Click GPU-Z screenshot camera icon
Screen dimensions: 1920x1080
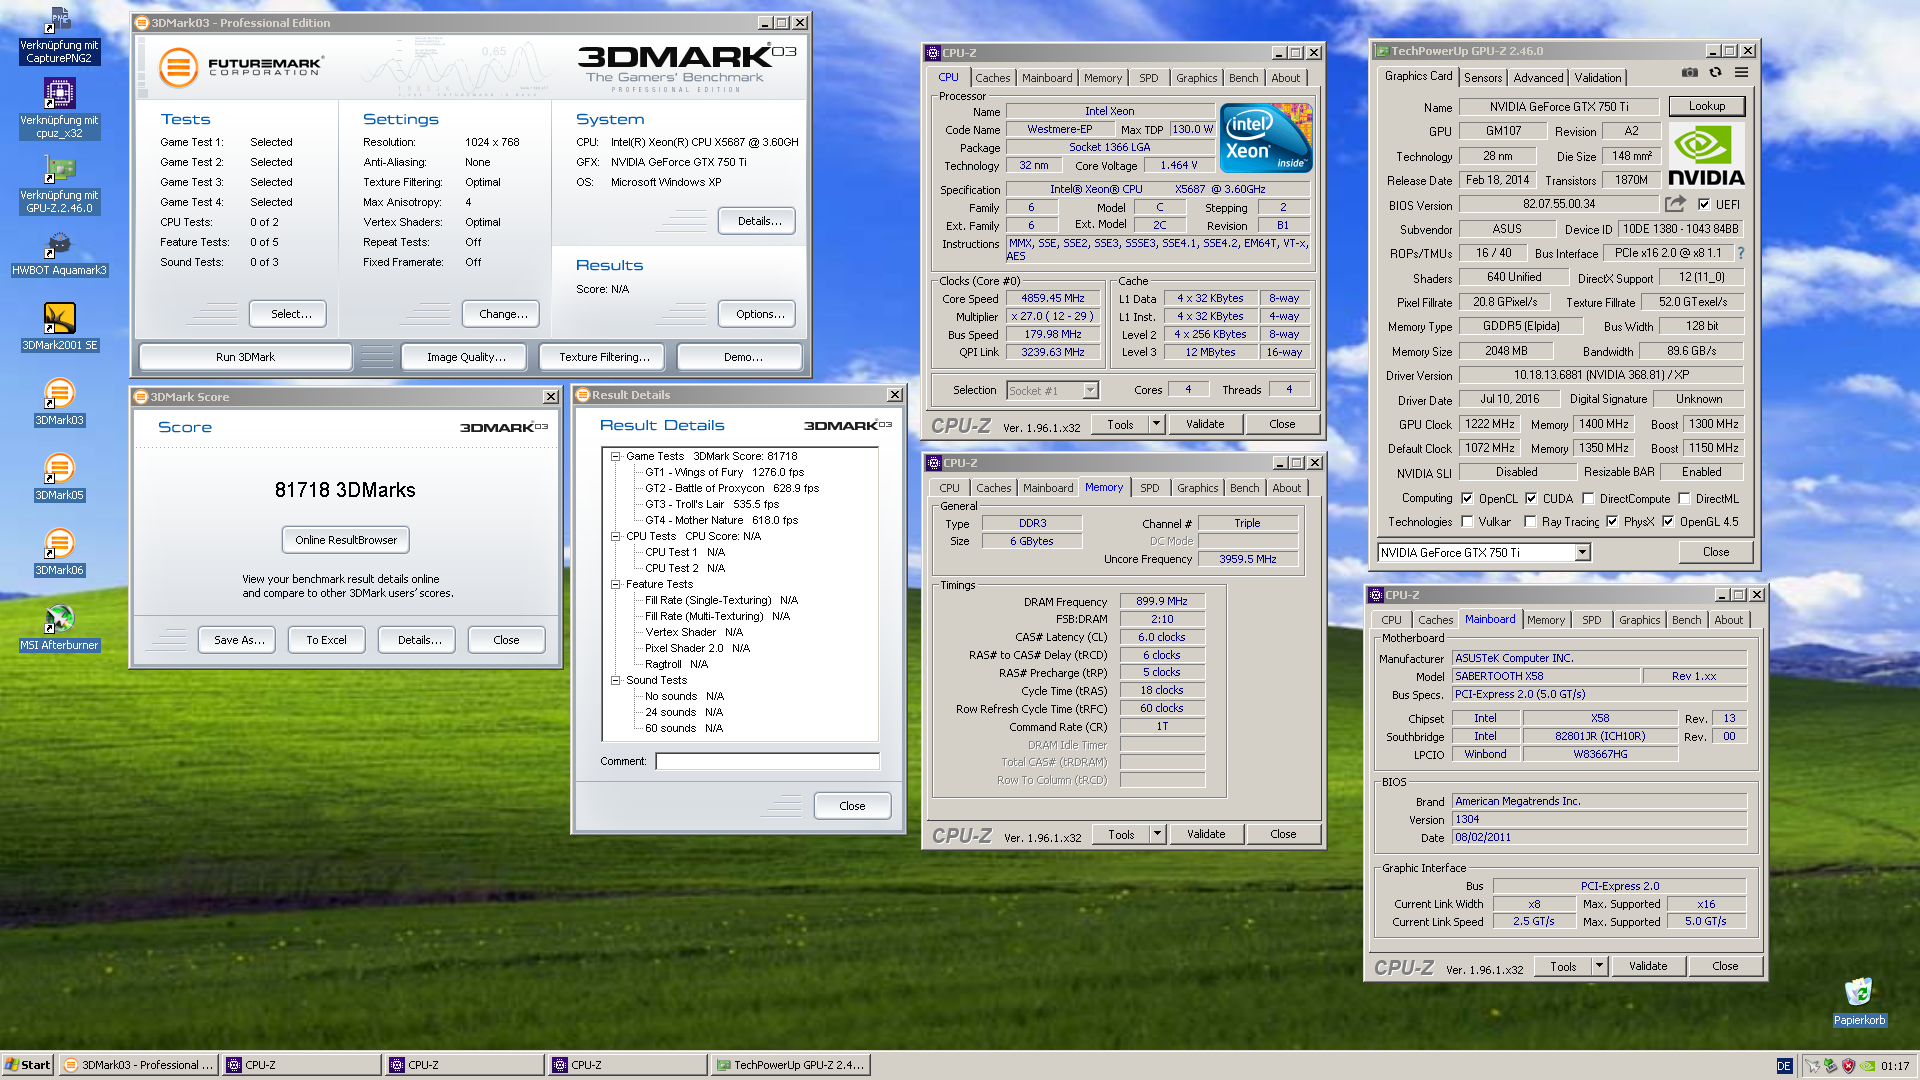1689,73
